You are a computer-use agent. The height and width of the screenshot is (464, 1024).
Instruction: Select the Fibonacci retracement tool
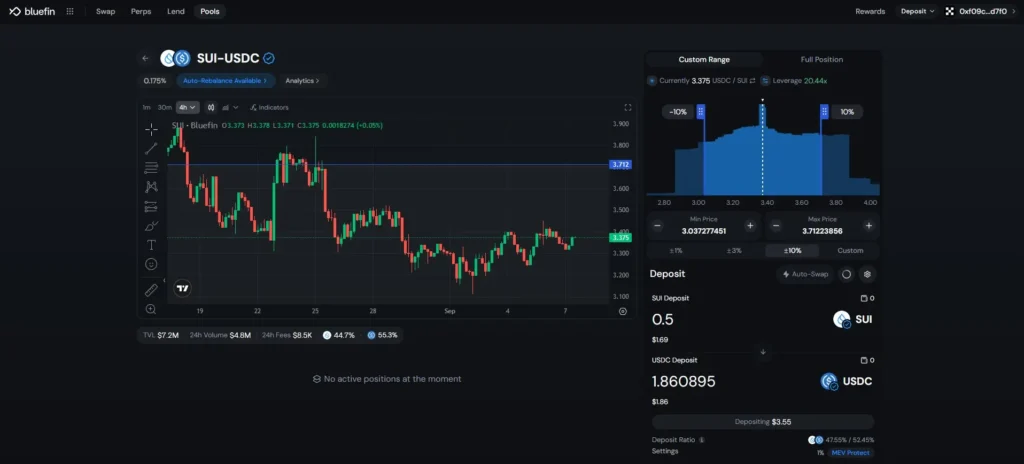151,168
